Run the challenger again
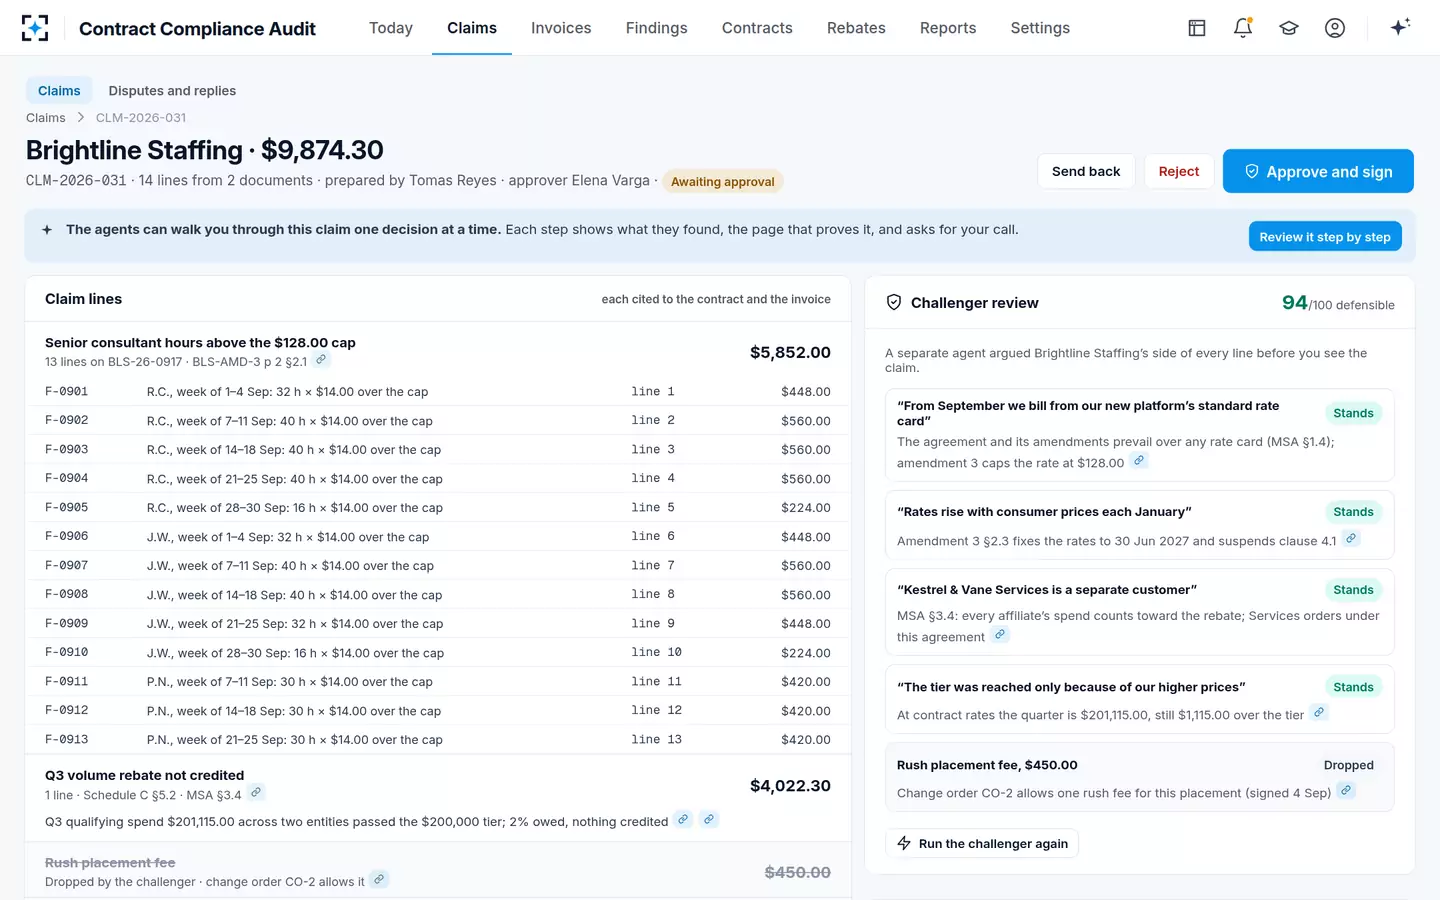 point(982,844)
